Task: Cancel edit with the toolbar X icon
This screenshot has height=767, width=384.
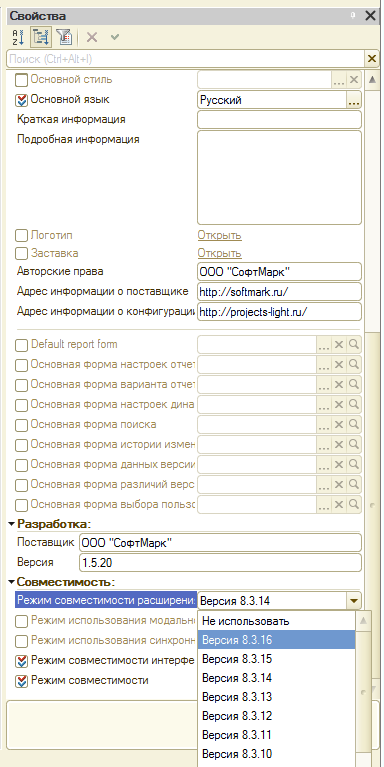Action: point(92,37)
